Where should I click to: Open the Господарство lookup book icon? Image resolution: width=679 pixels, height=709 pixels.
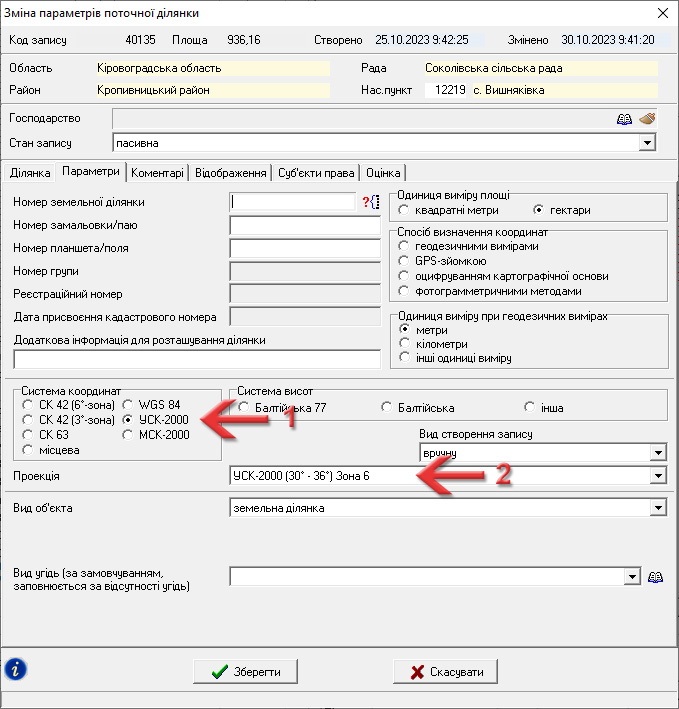624,119
